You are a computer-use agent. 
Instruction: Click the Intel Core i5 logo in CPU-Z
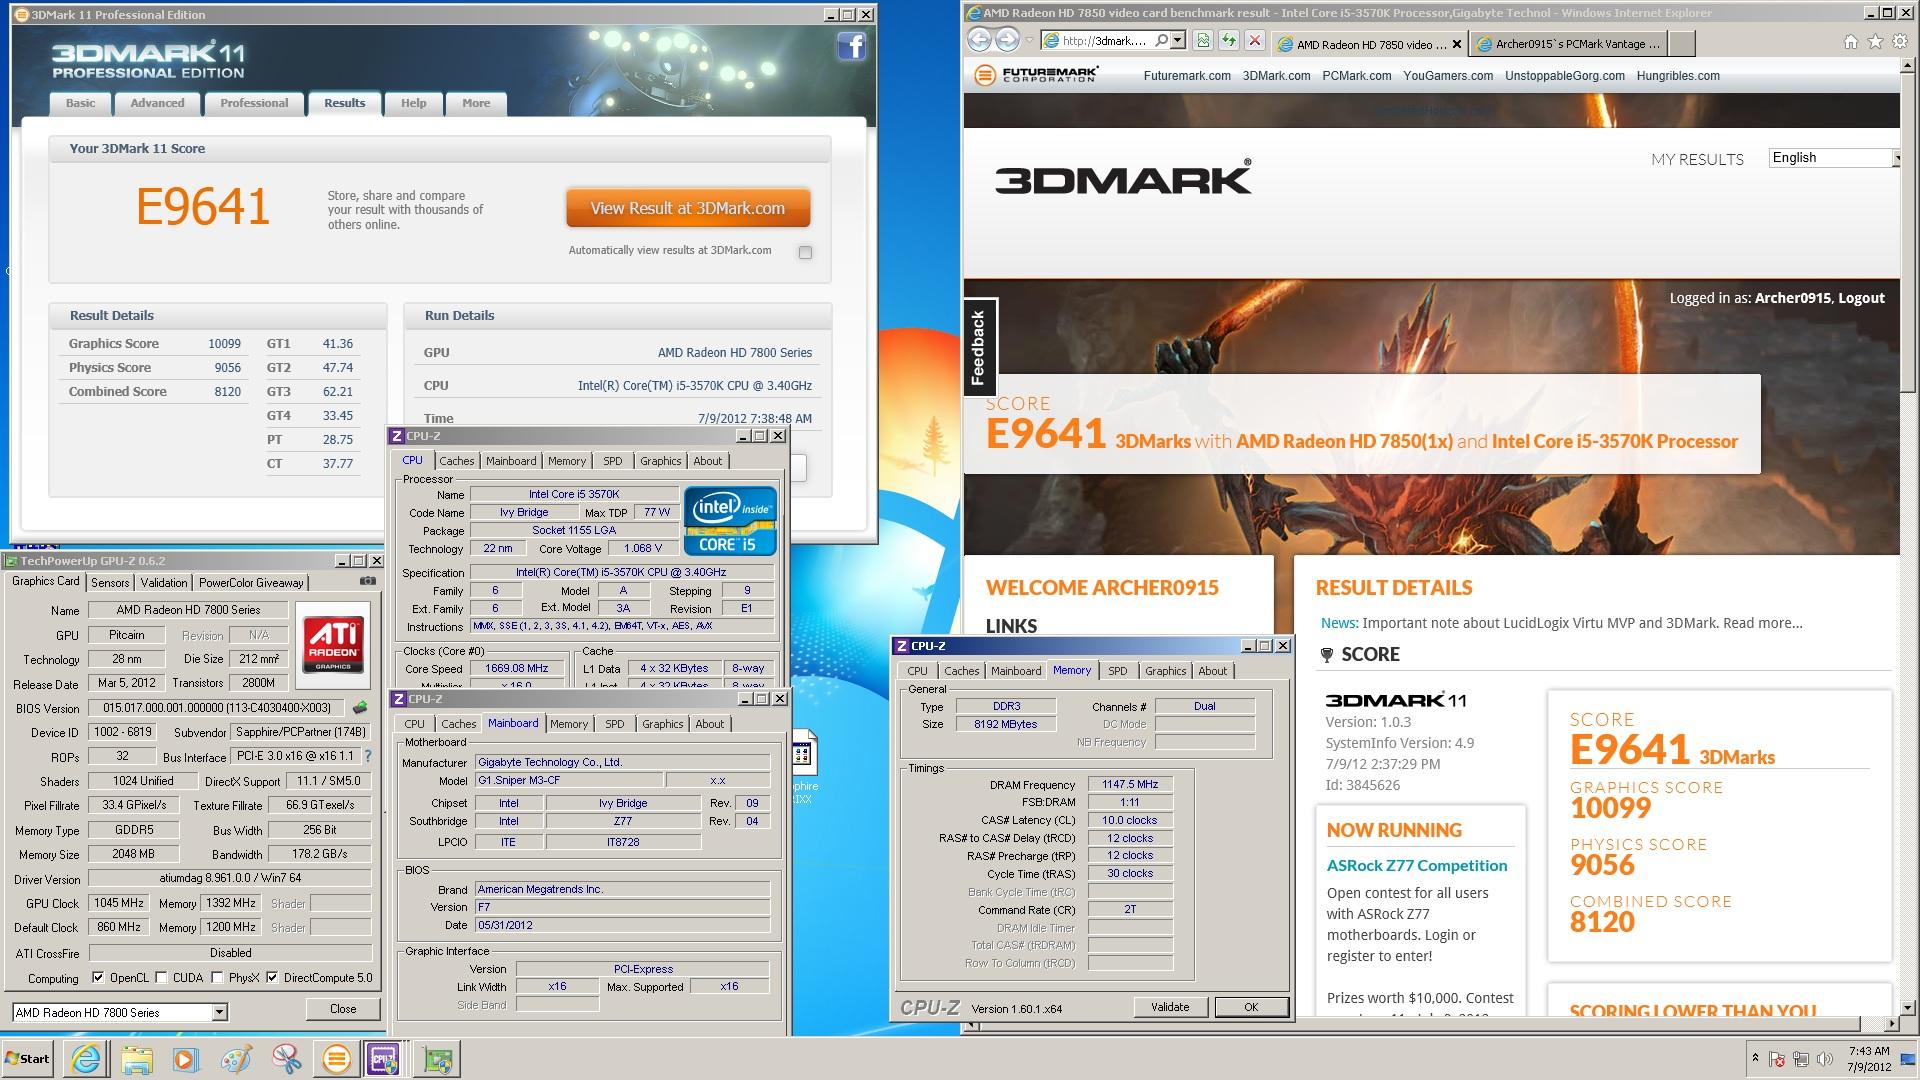(x=730, y=520)
